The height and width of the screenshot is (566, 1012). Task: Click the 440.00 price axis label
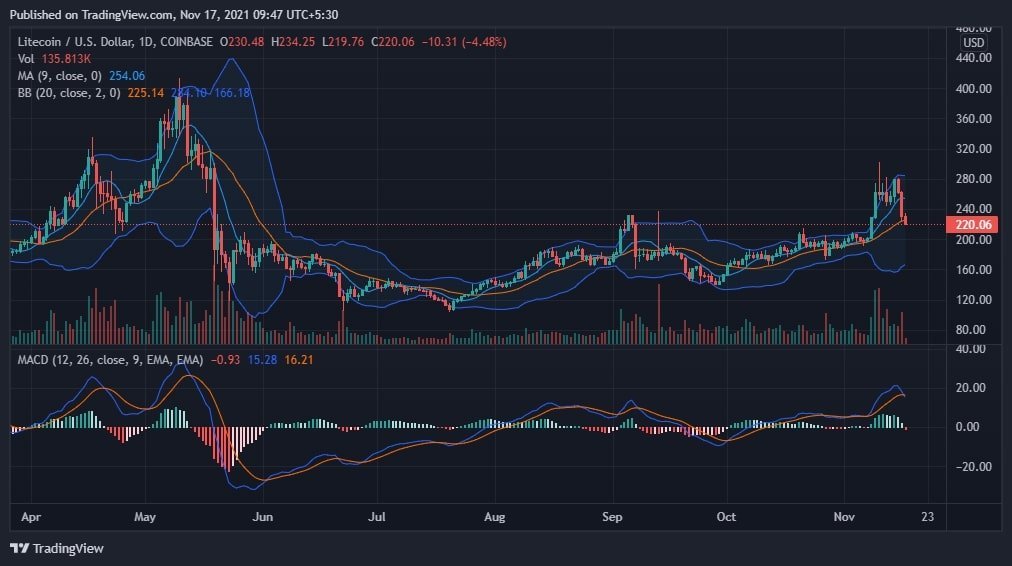click(973, 58)
